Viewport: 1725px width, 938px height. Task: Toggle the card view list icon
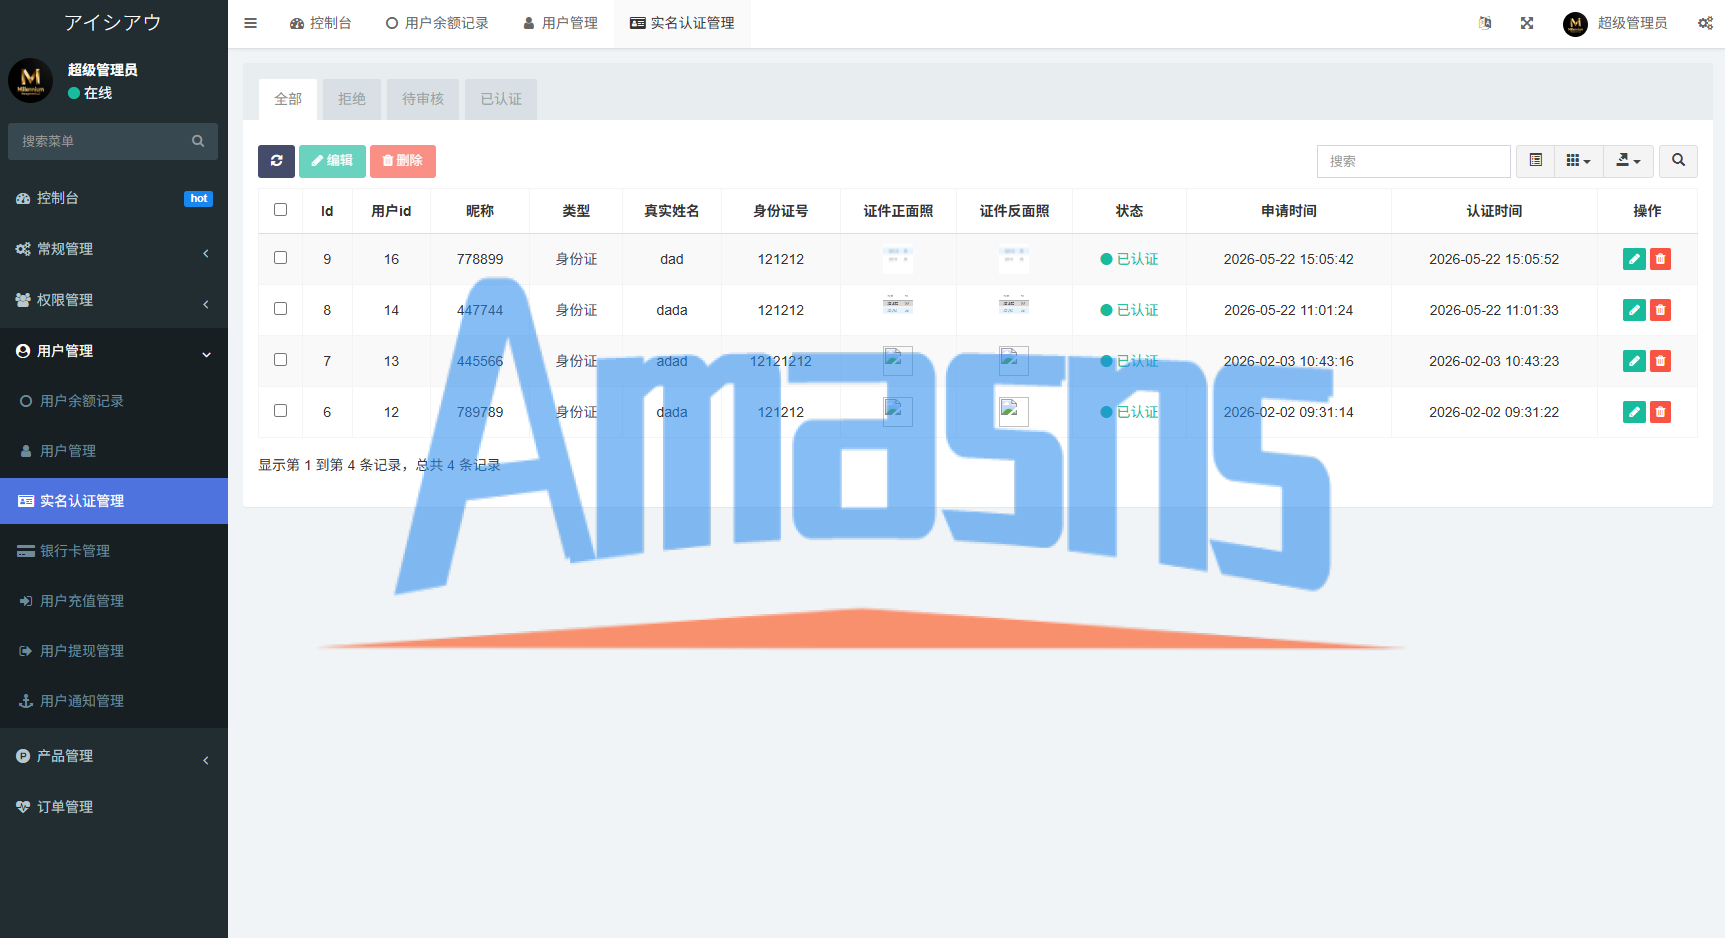1536,161
